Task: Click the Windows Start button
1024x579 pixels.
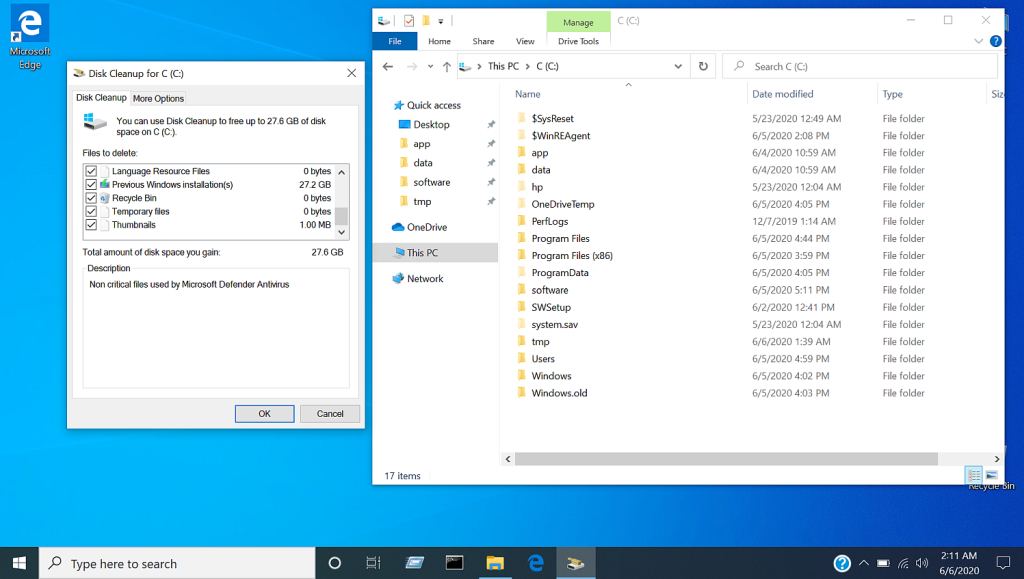Action: (19, 563)
